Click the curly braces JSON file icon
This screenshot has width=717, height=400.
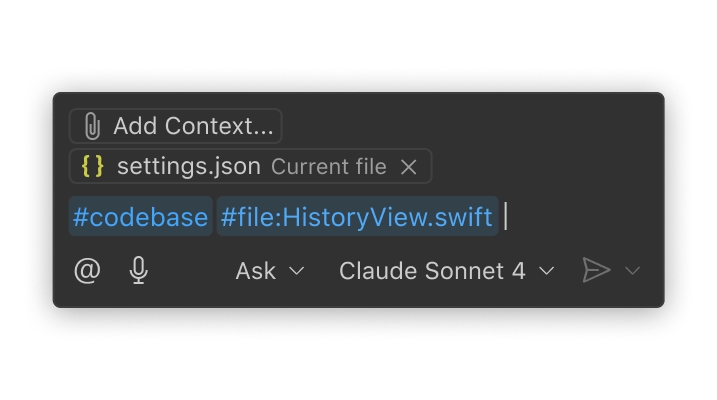point(93,166)
